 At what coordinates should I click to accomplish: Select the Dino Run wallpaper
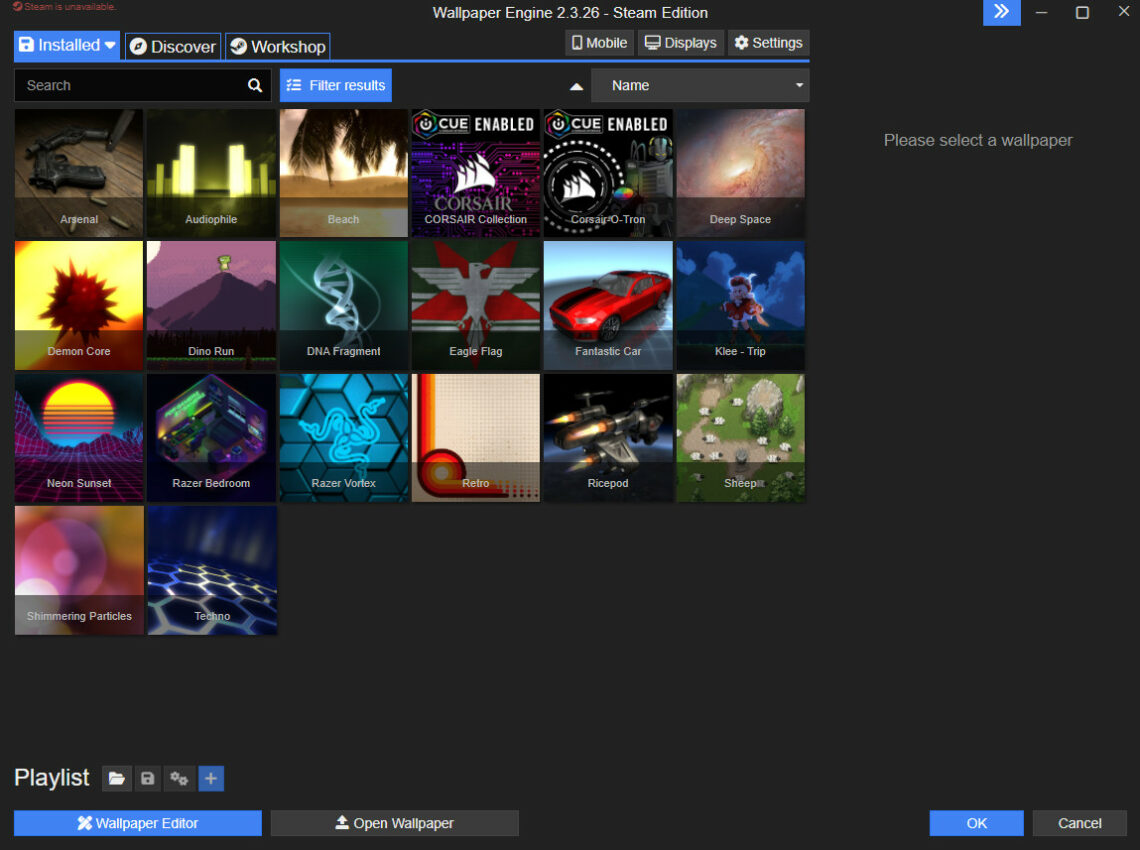coord(212,305)
